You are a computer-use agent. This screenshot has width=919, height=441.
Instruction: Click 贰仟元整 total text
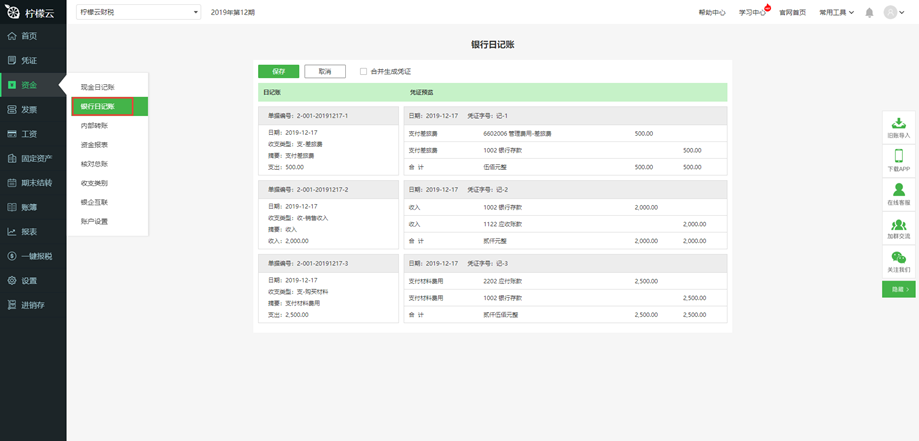pyautogui.click(x=494, y=240)
